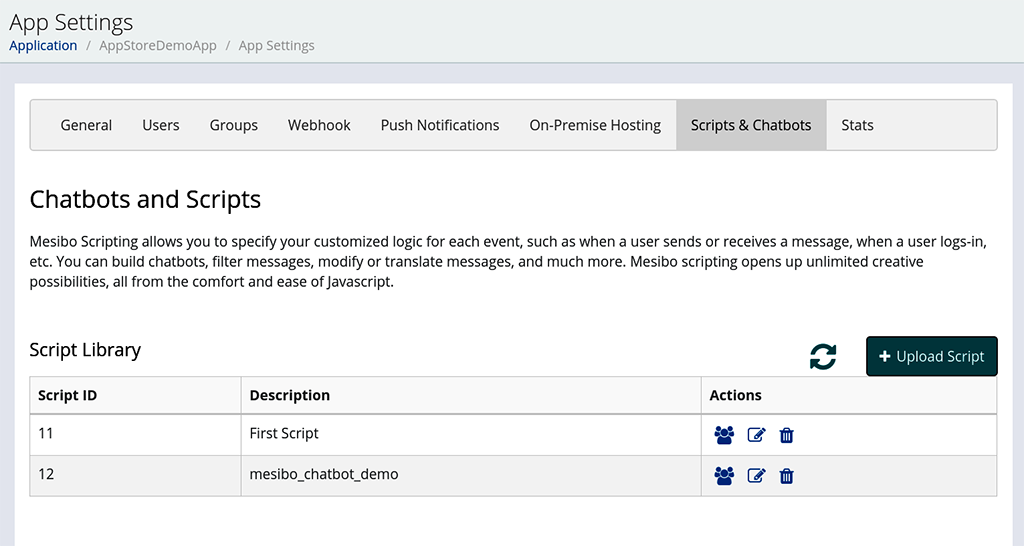Image resolution: width=1024 pixels, height=546 pixels.
Task: Click the AppStoreDemoApp breadcrumb
Action: click(x=158, y=46)
